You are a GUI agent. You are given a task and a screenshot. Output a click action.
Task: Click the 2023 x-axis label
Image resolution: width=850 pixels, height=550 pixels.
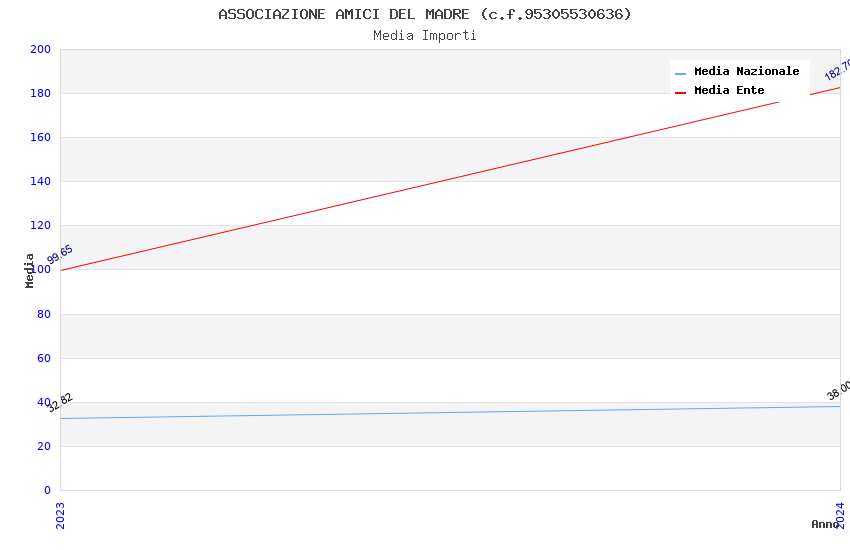coord(60,515)
